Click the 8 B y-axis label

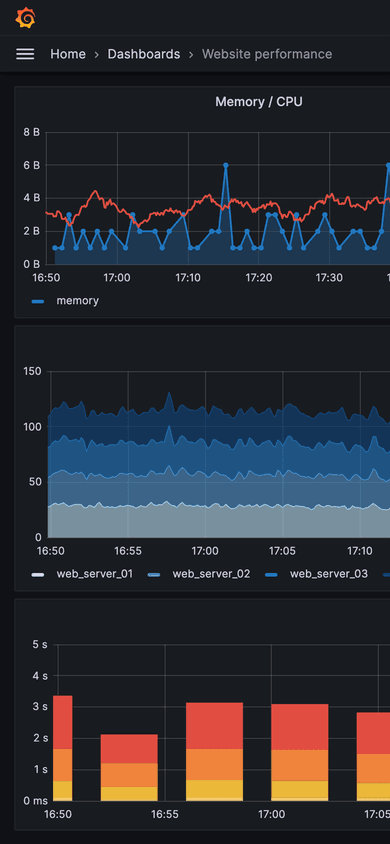click(x=31, y=132)
